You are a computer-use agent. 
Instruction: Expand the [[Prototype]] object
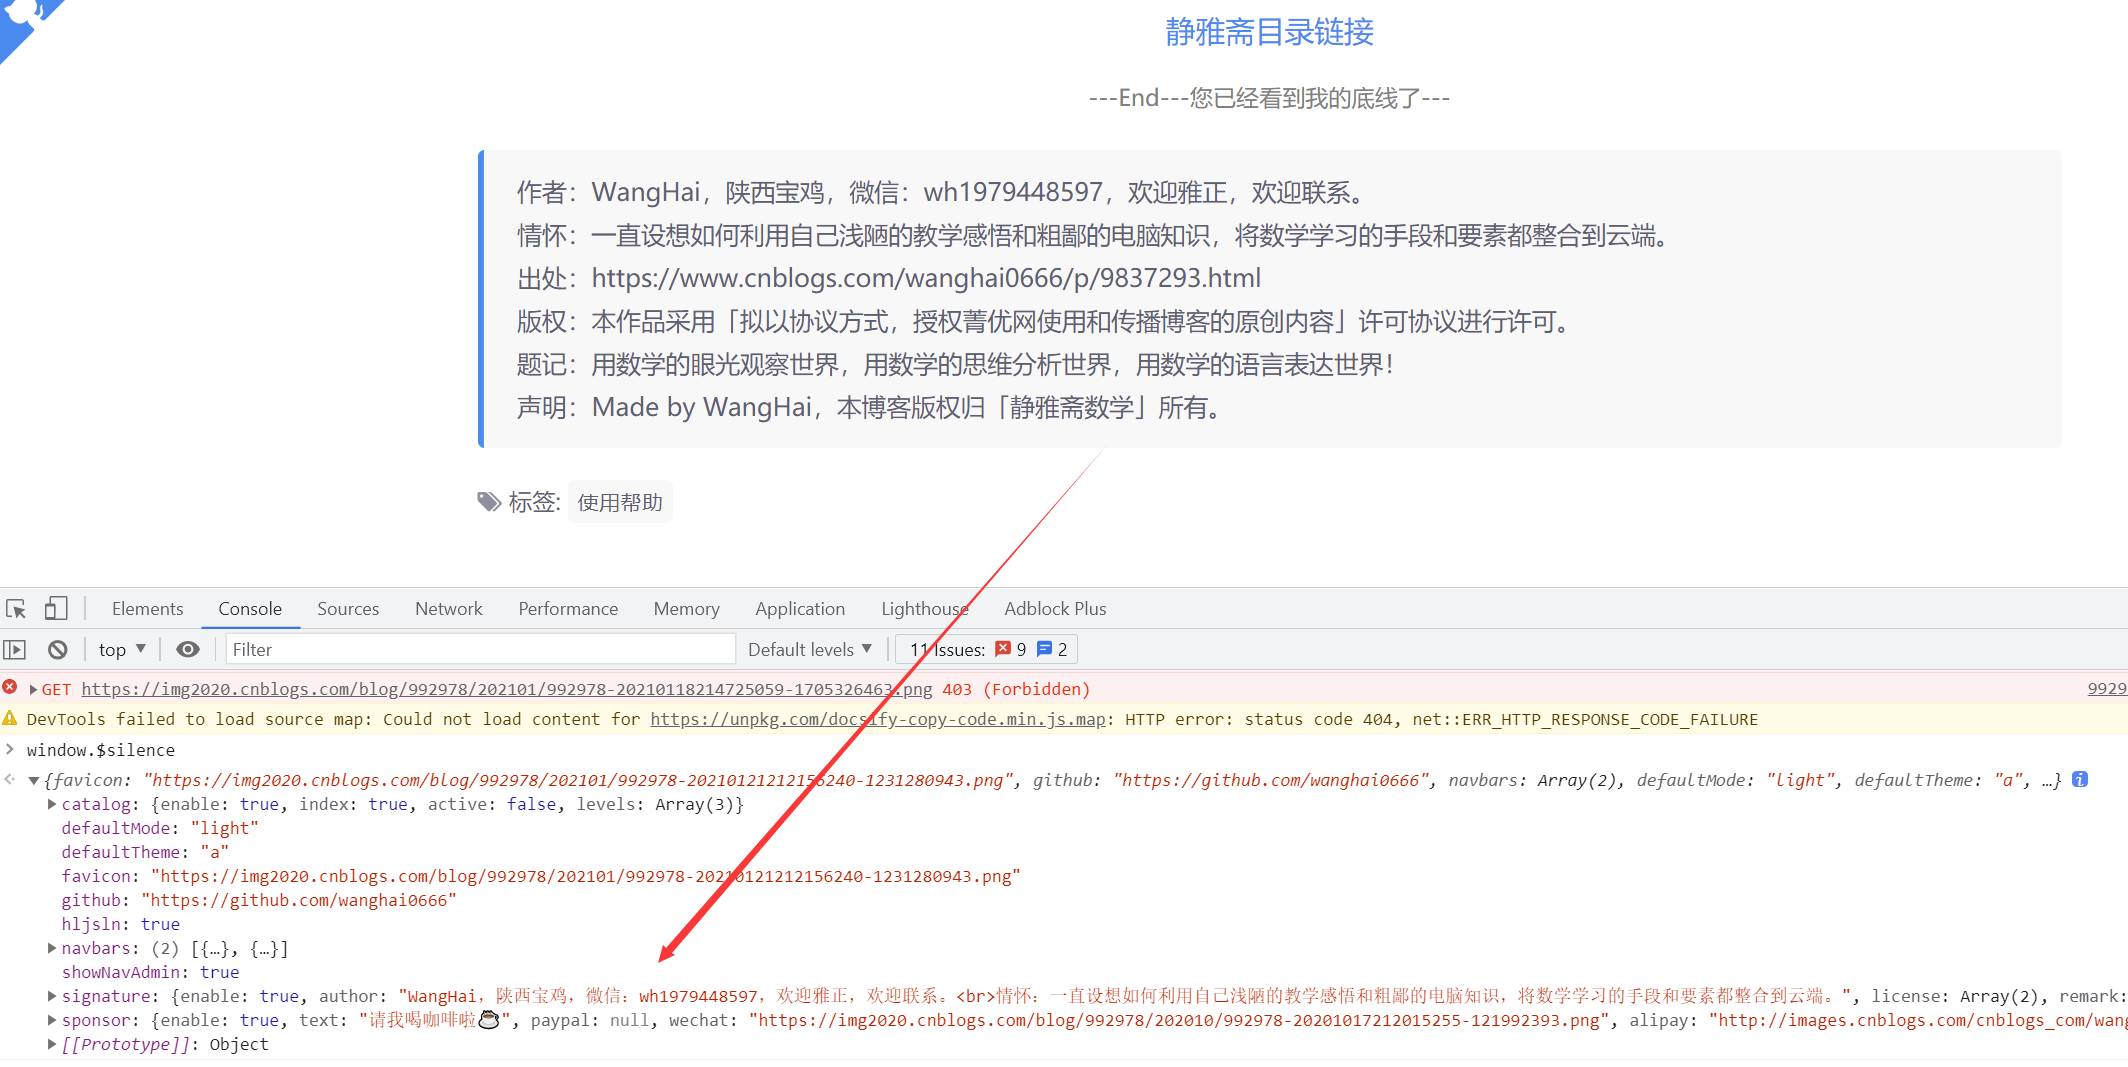click(x=51, y=1043)
